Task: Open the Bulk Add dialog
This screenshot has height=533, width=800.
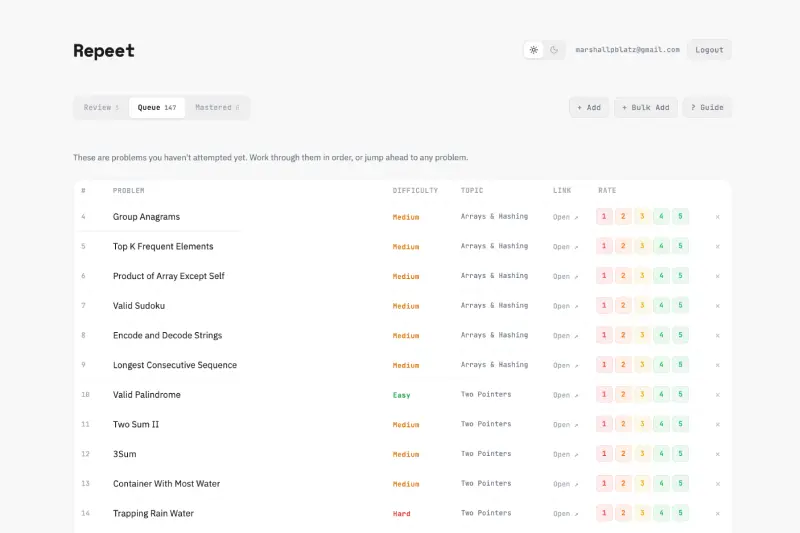Action: 645,108
